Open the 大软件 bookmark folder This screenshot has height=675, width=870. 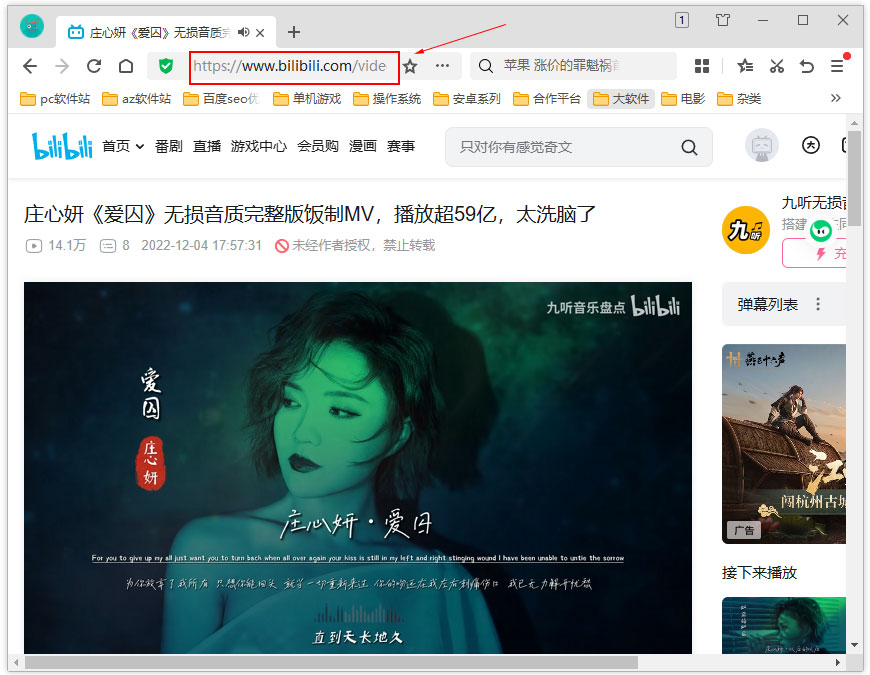coord(621,99)
